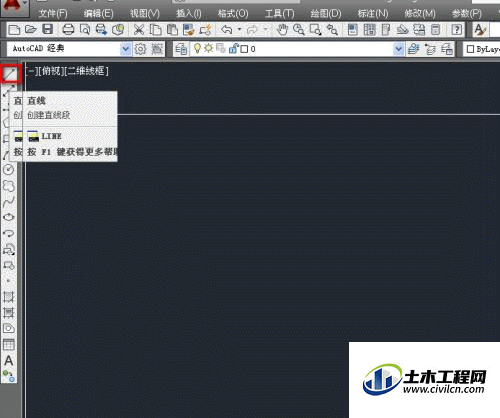Screen dimensions: 500x418
Task: Click the Workspace Settings gear icon
Action: 140,49
